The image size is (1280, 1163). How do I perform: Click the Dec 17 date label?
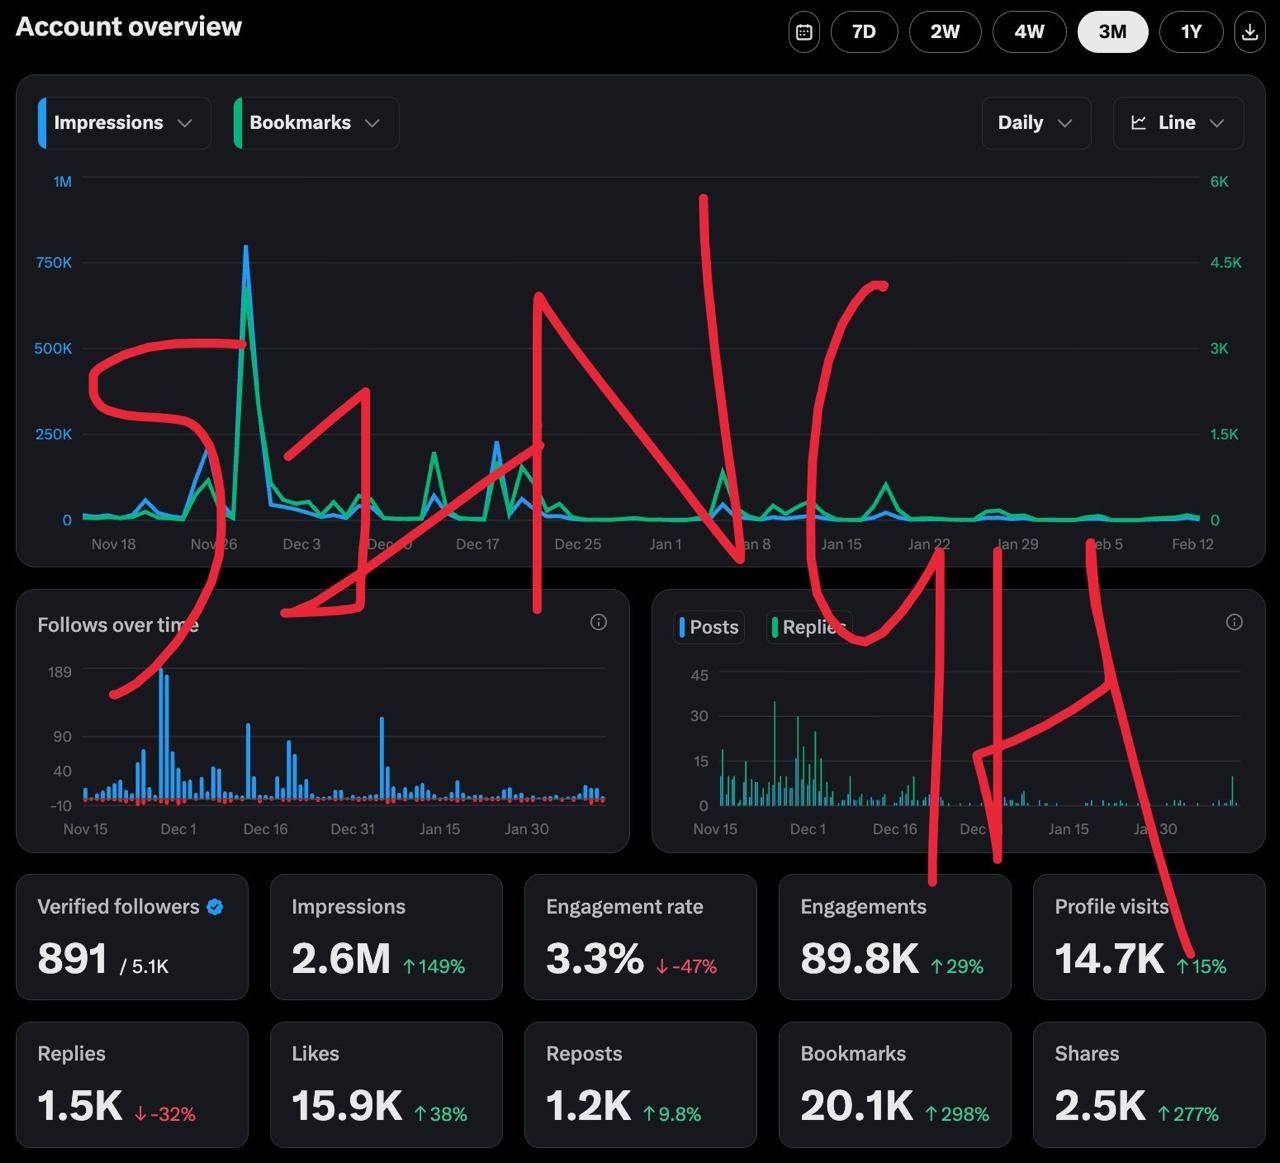[x=478, y=544]
